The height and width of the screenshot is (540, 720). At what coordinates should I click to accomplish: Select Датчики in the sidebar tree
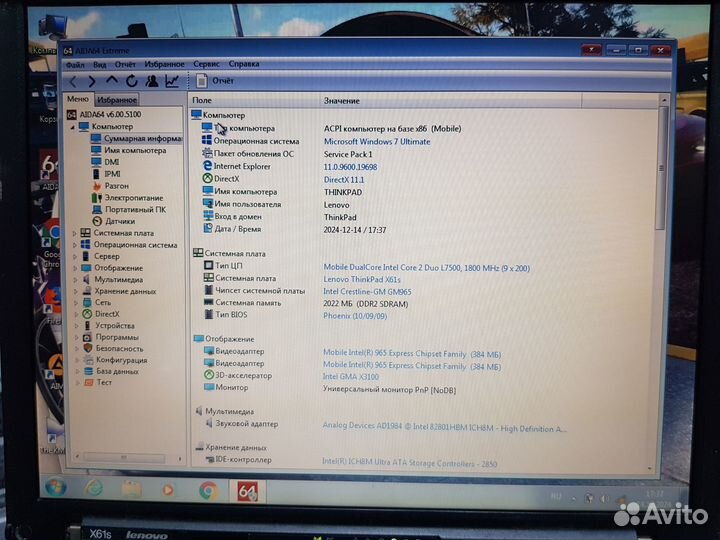coord(119,221)
